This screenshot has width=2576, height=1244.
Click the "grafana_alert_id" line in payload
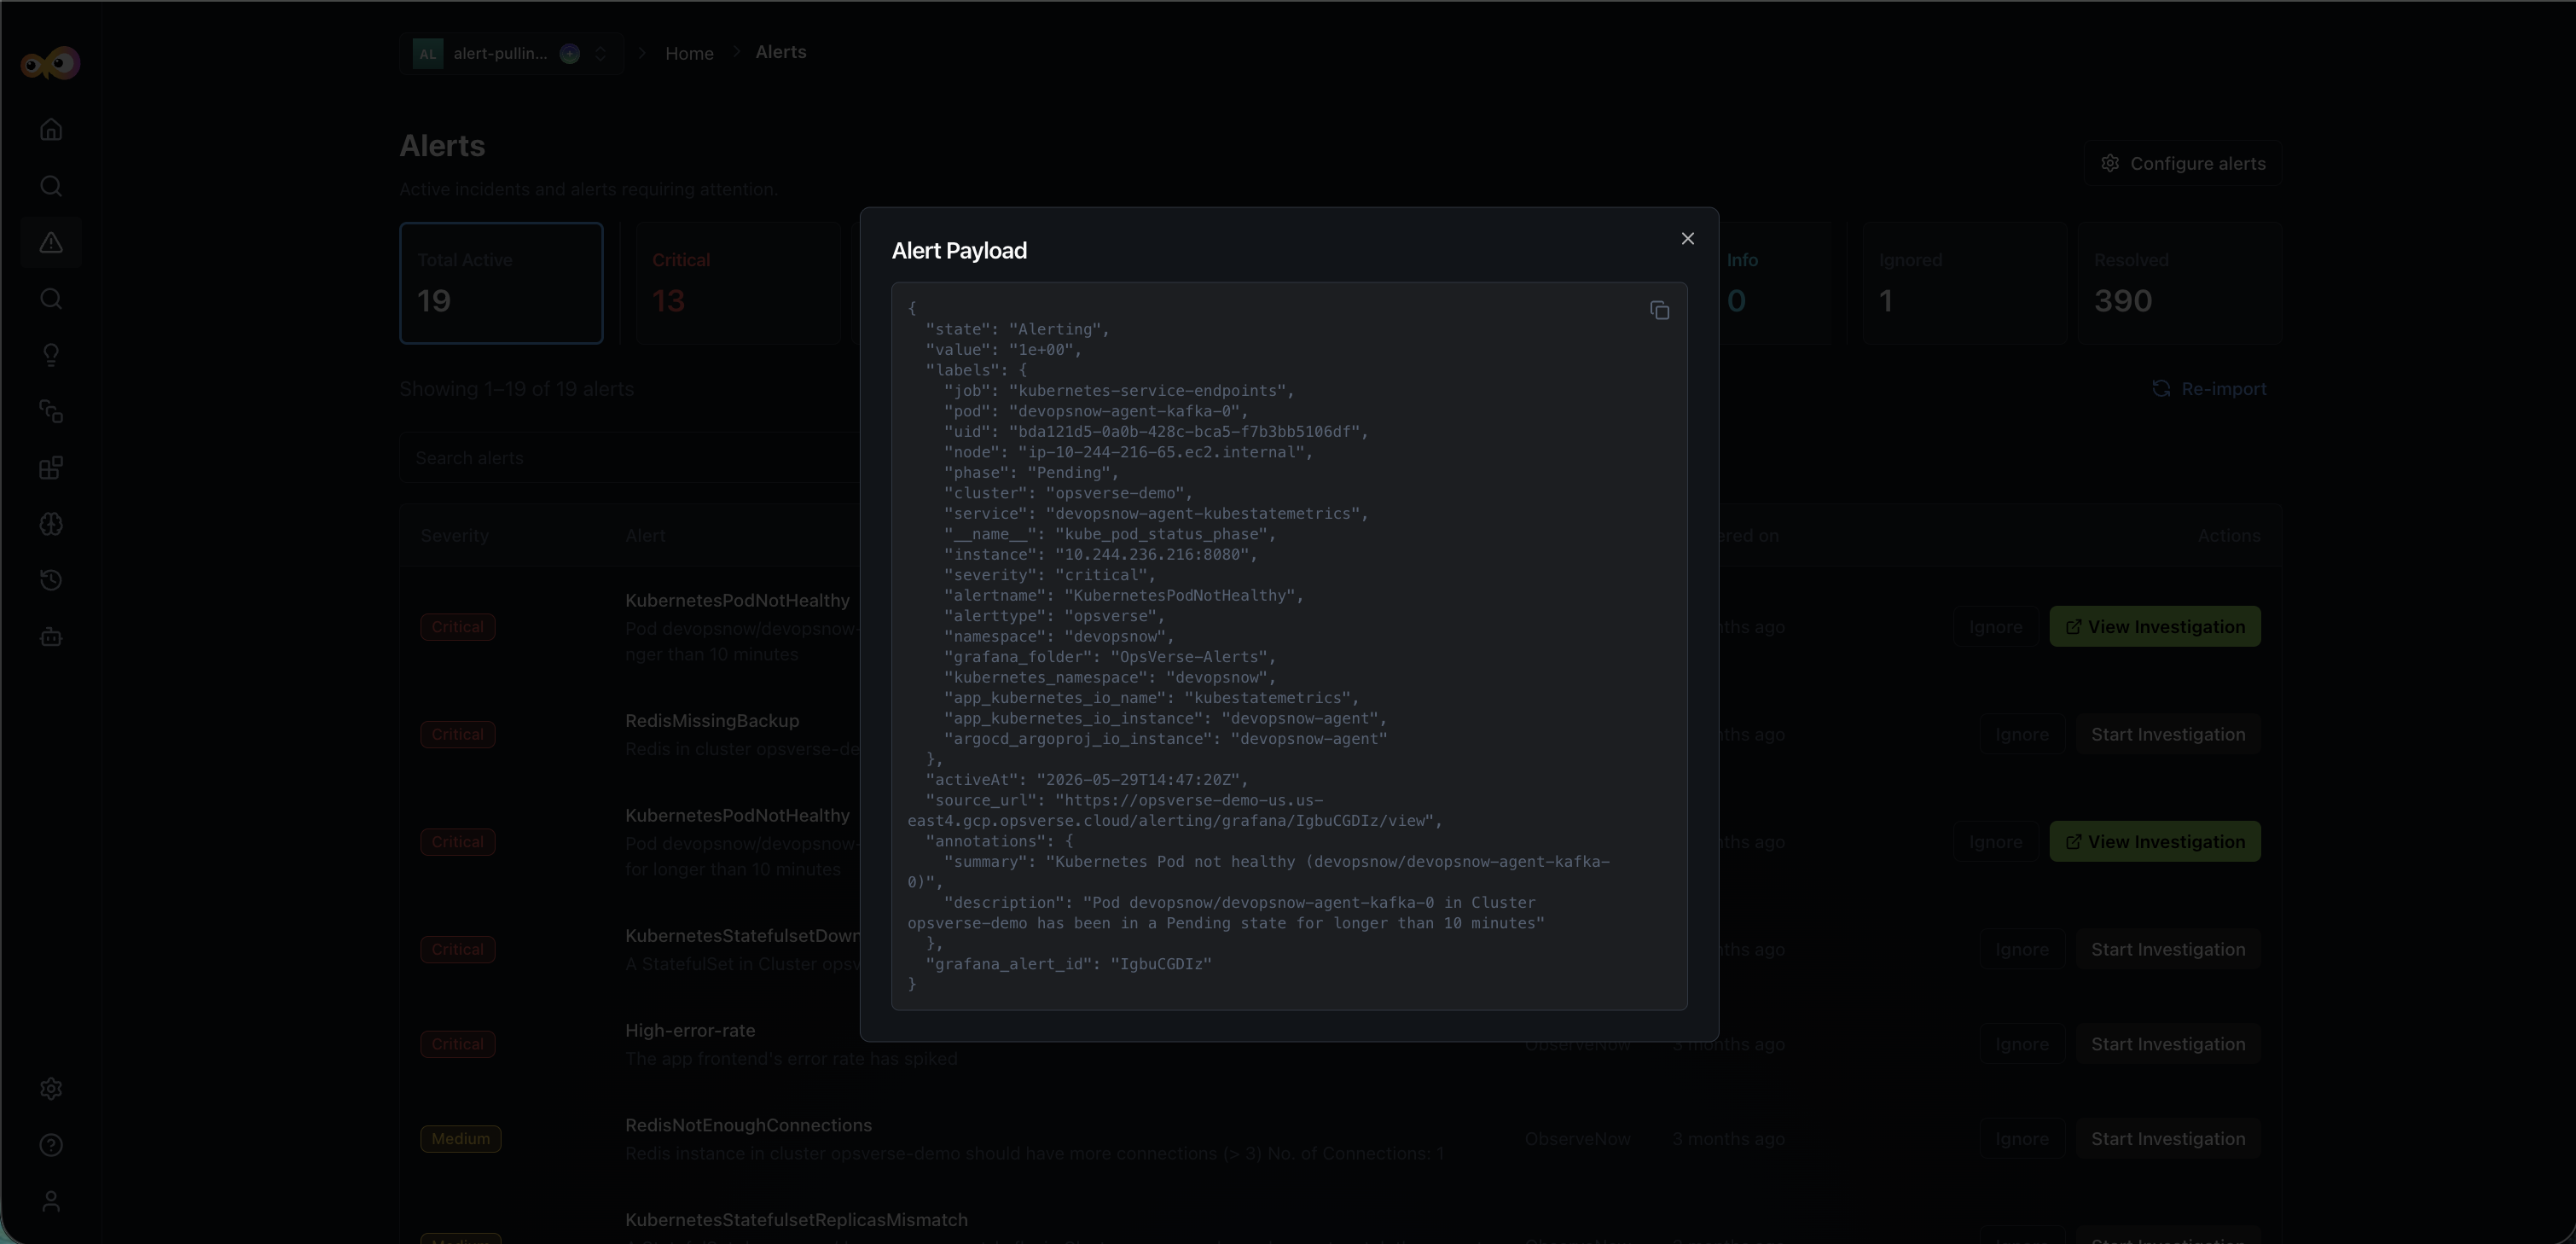click(1068, 964)
